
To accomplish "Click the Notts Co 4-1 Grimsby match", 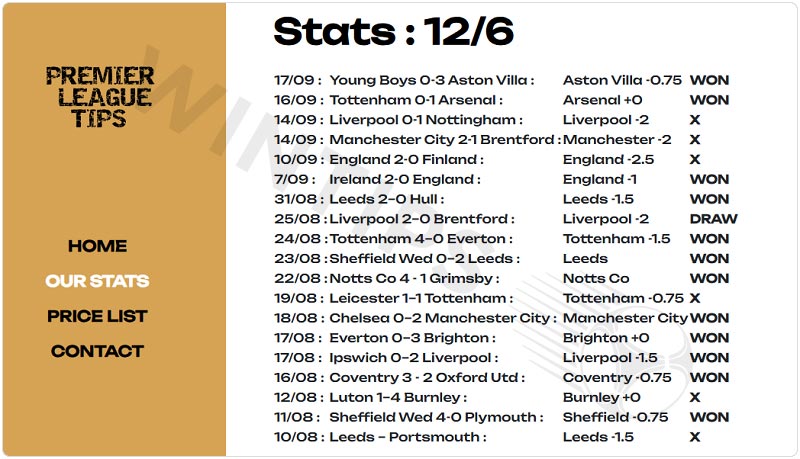I will 413,279.
